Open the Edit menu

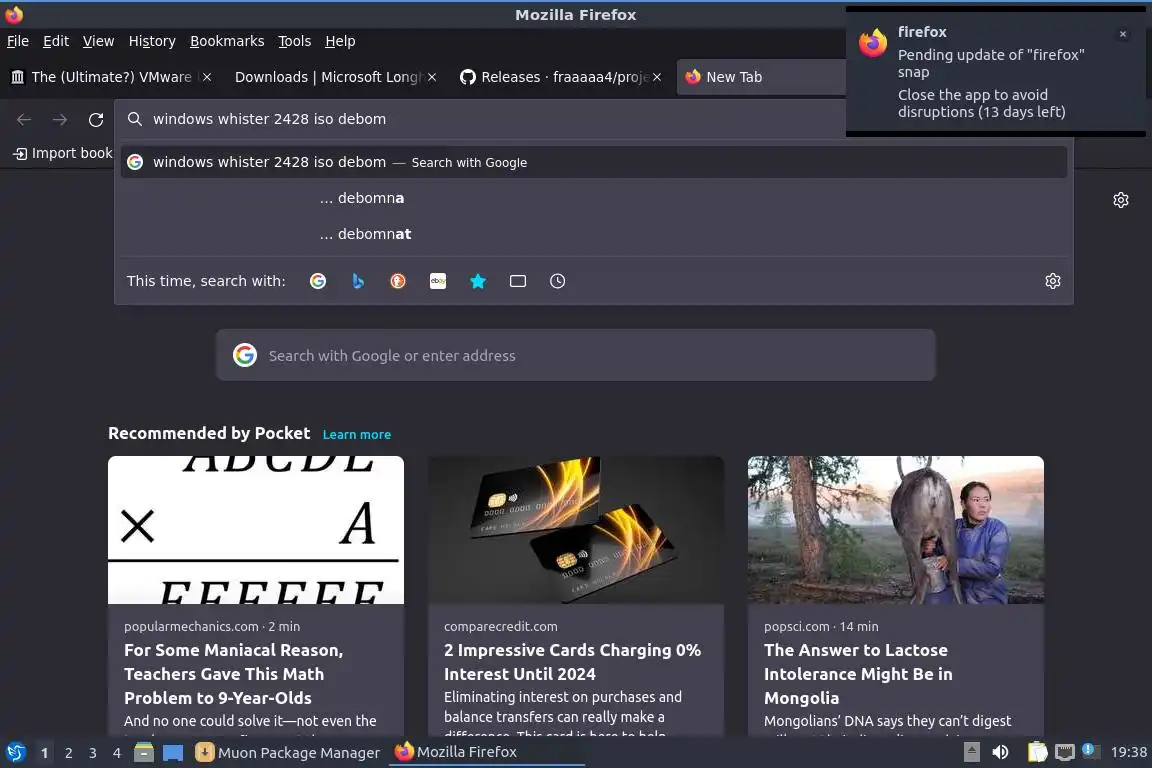click(56, 41)
